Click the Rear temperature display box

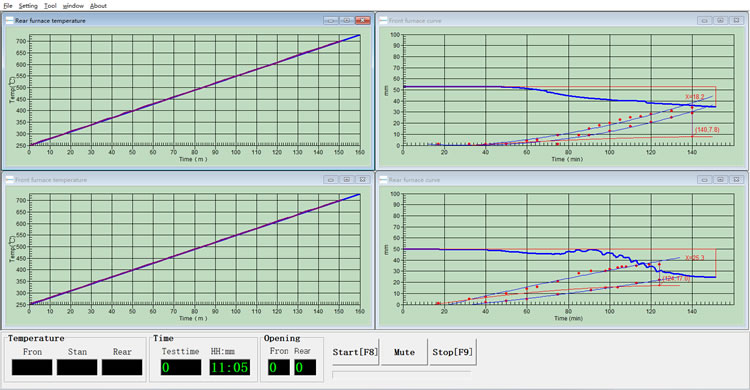tap(122, 367)
